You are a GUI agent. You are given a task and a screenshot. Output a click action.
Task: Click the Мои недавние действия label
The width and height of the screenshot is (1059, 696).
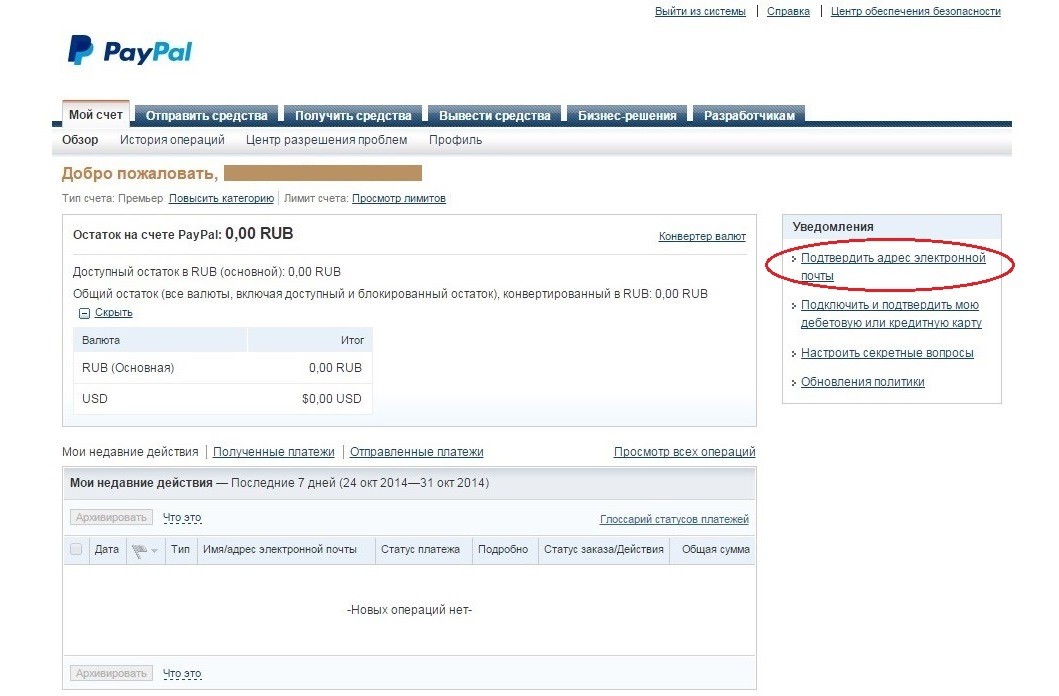130,452
